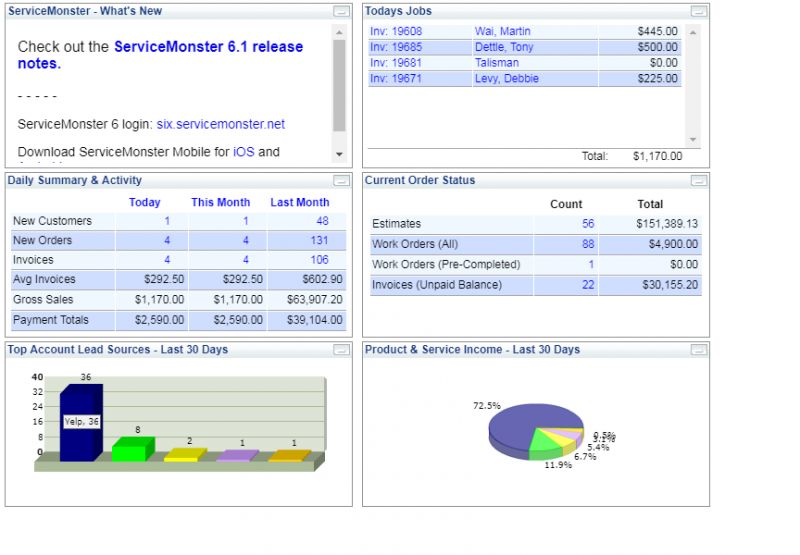Screen dimensions: 800x555
Task: Minimize Product & Service Income panel
Action: [x=698, y=350]
